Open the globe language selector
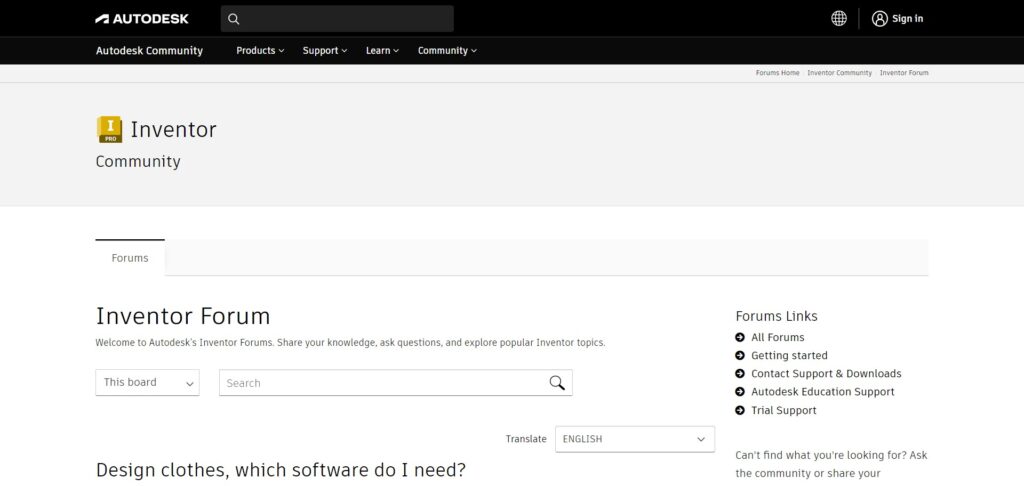The height and width of the screenshot is (486, 1024). coord(839,18)
